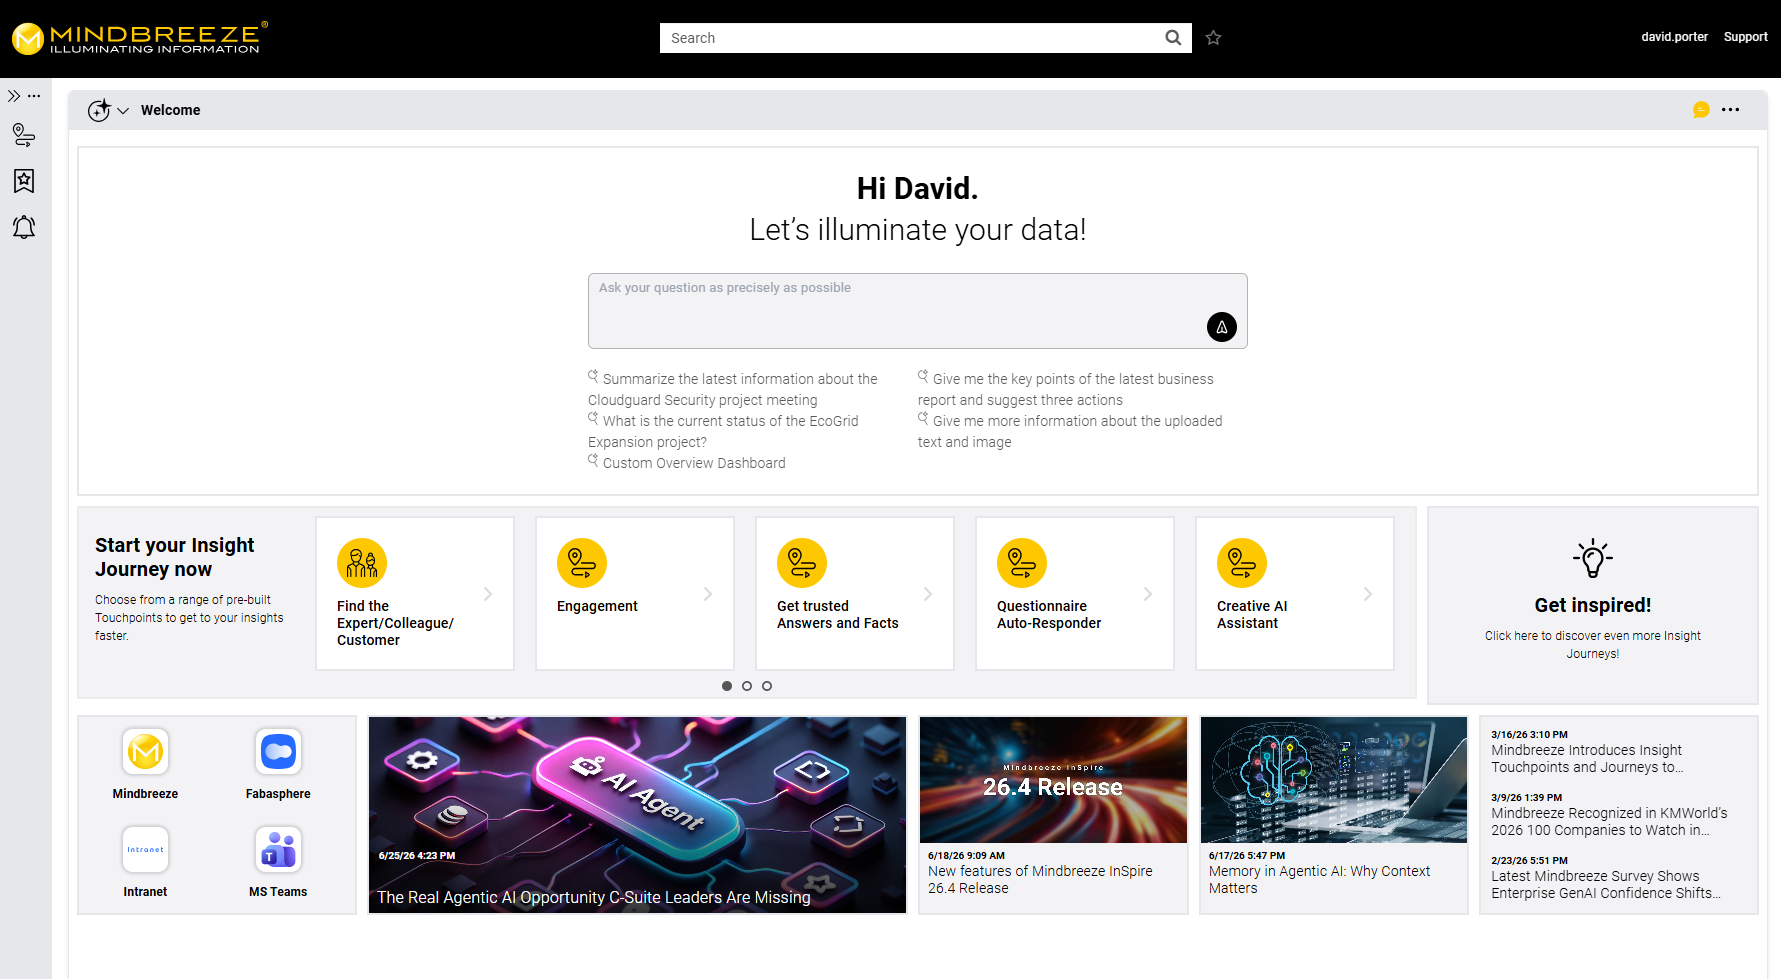Click the Get inspired! heading
Image resolution: width=1781 pixels, height=979 pixels.
(1593, 605)
